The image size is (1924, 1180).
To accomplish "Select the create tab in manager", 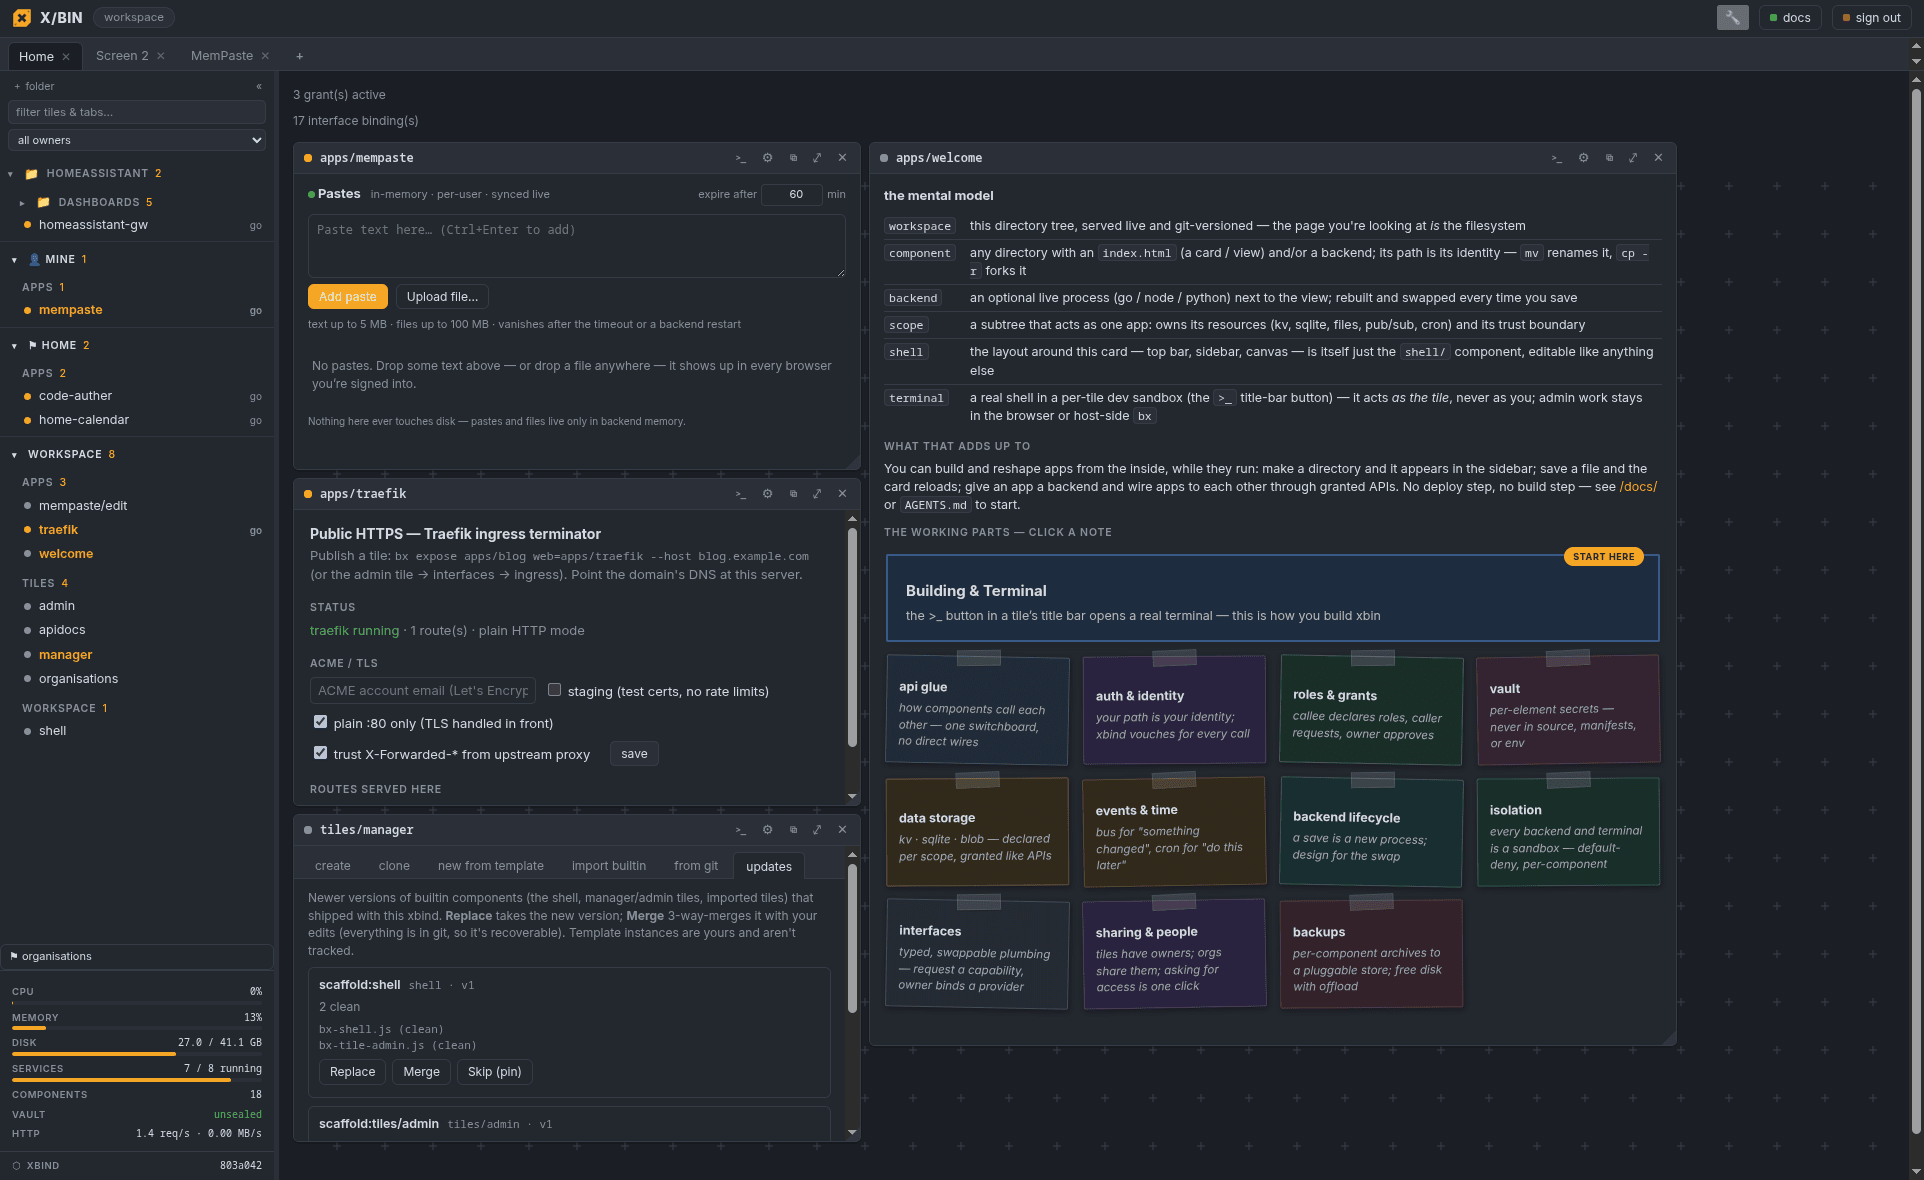I will point(333,866).
